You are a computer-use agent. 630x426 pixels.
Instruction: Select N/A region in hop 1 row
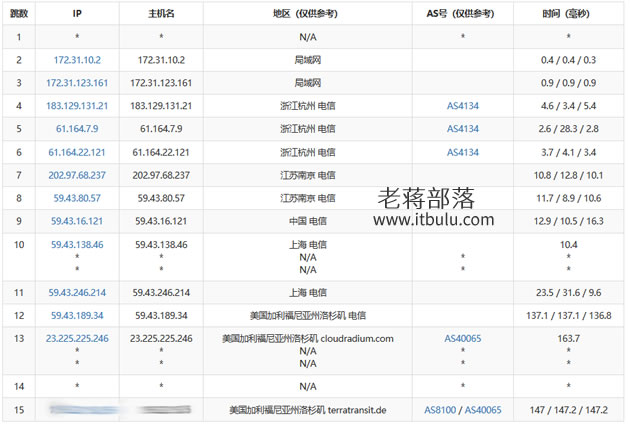(307, 37)
